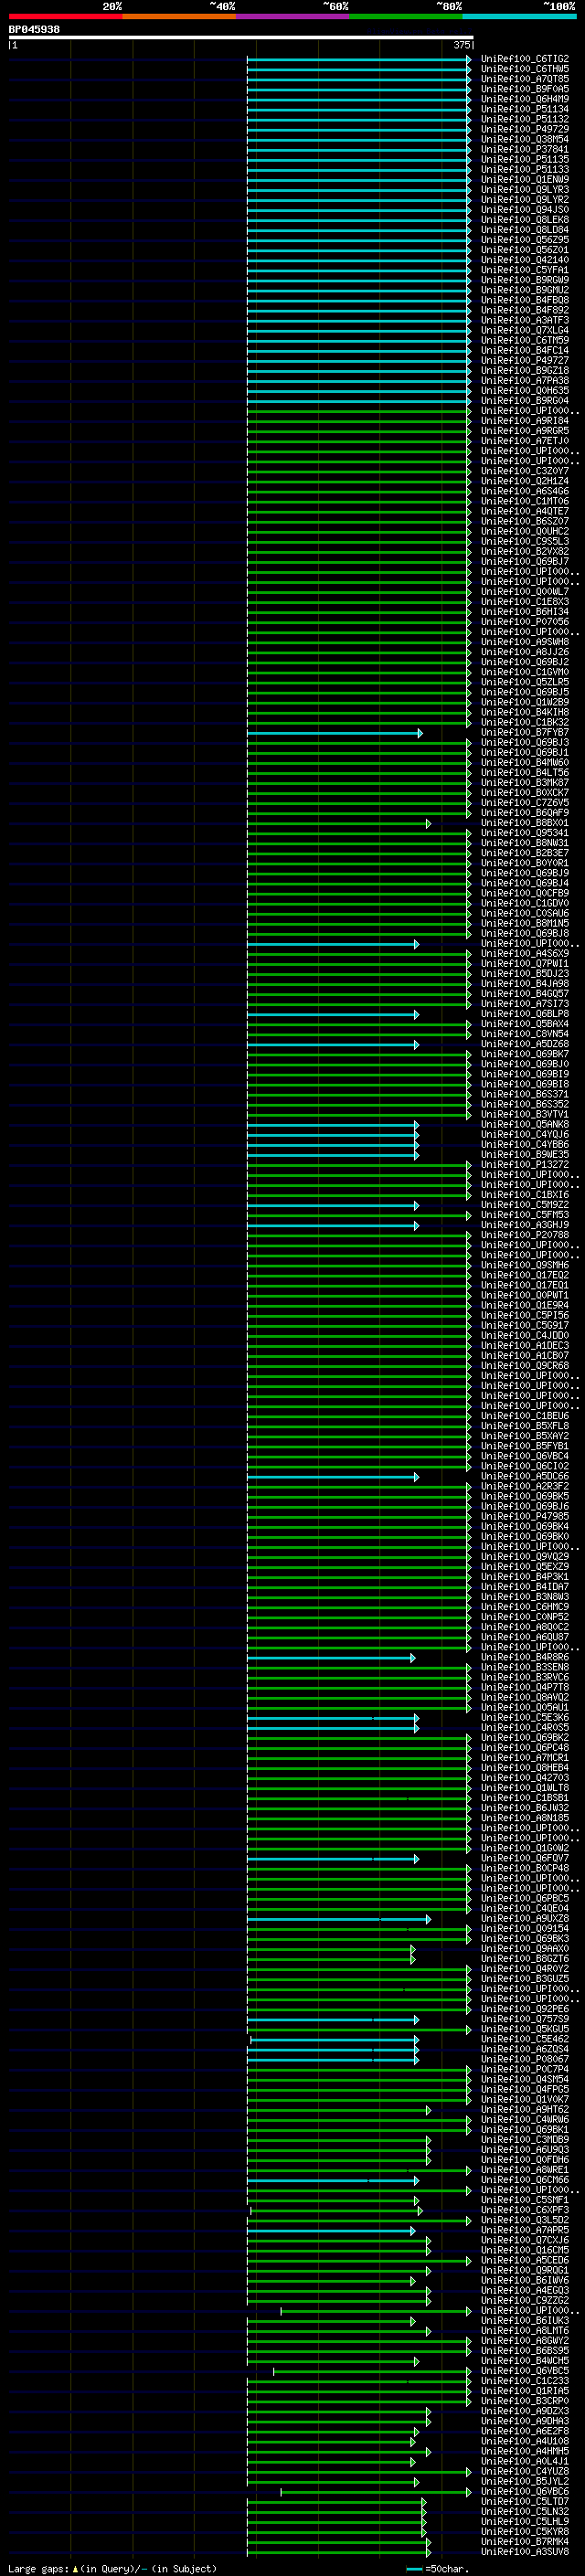The height and width of the screenshot is (2576, 585).
Task: Select the UniRef100_P49727 label
Action: (525, 360)
